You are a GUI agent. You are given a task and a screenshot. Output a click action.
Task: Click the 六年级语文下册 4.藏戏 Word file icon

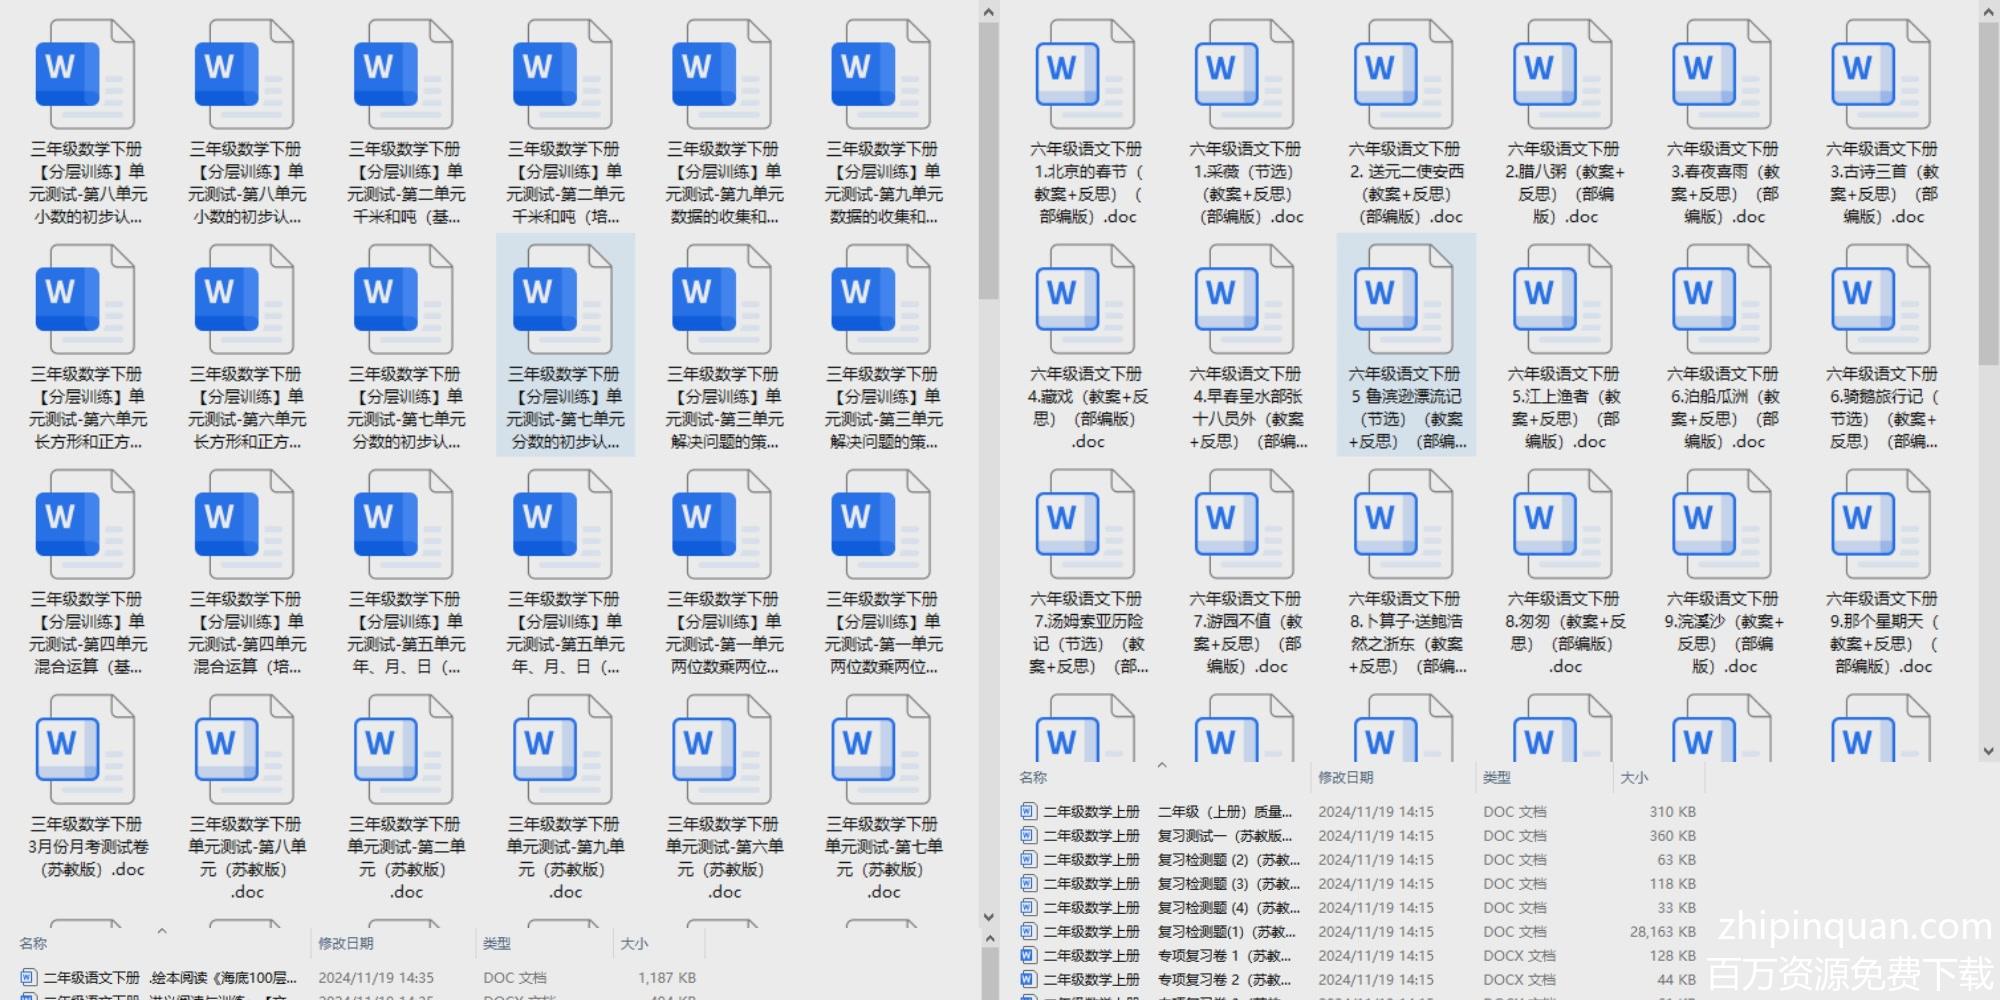1085,300
